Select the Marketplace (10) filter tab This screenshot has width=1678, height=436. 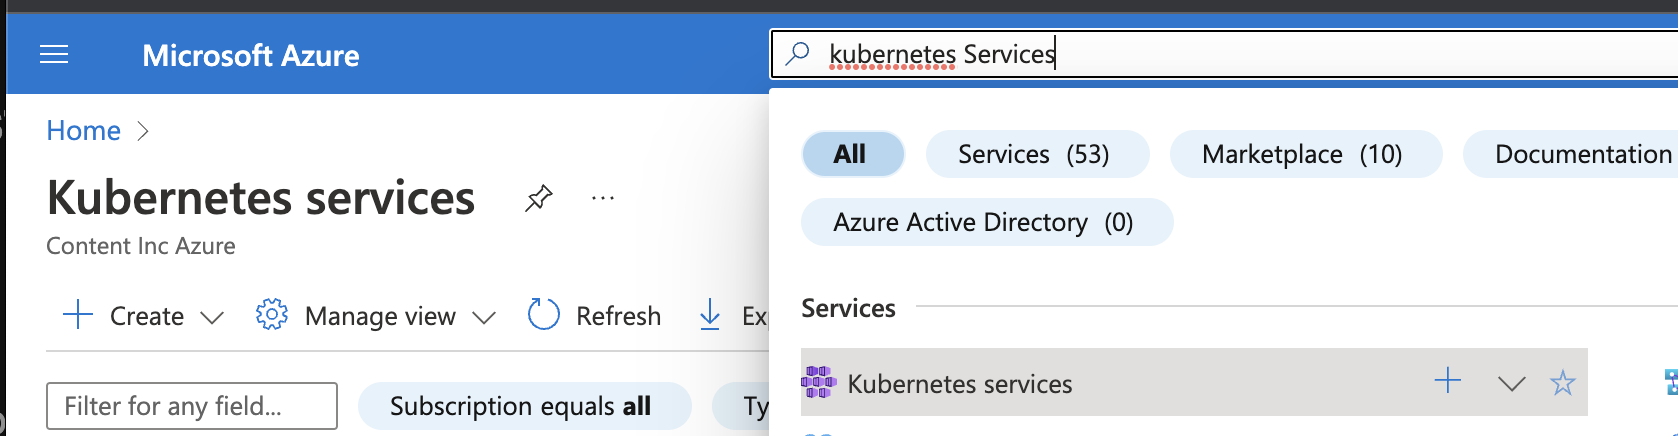1306,154
